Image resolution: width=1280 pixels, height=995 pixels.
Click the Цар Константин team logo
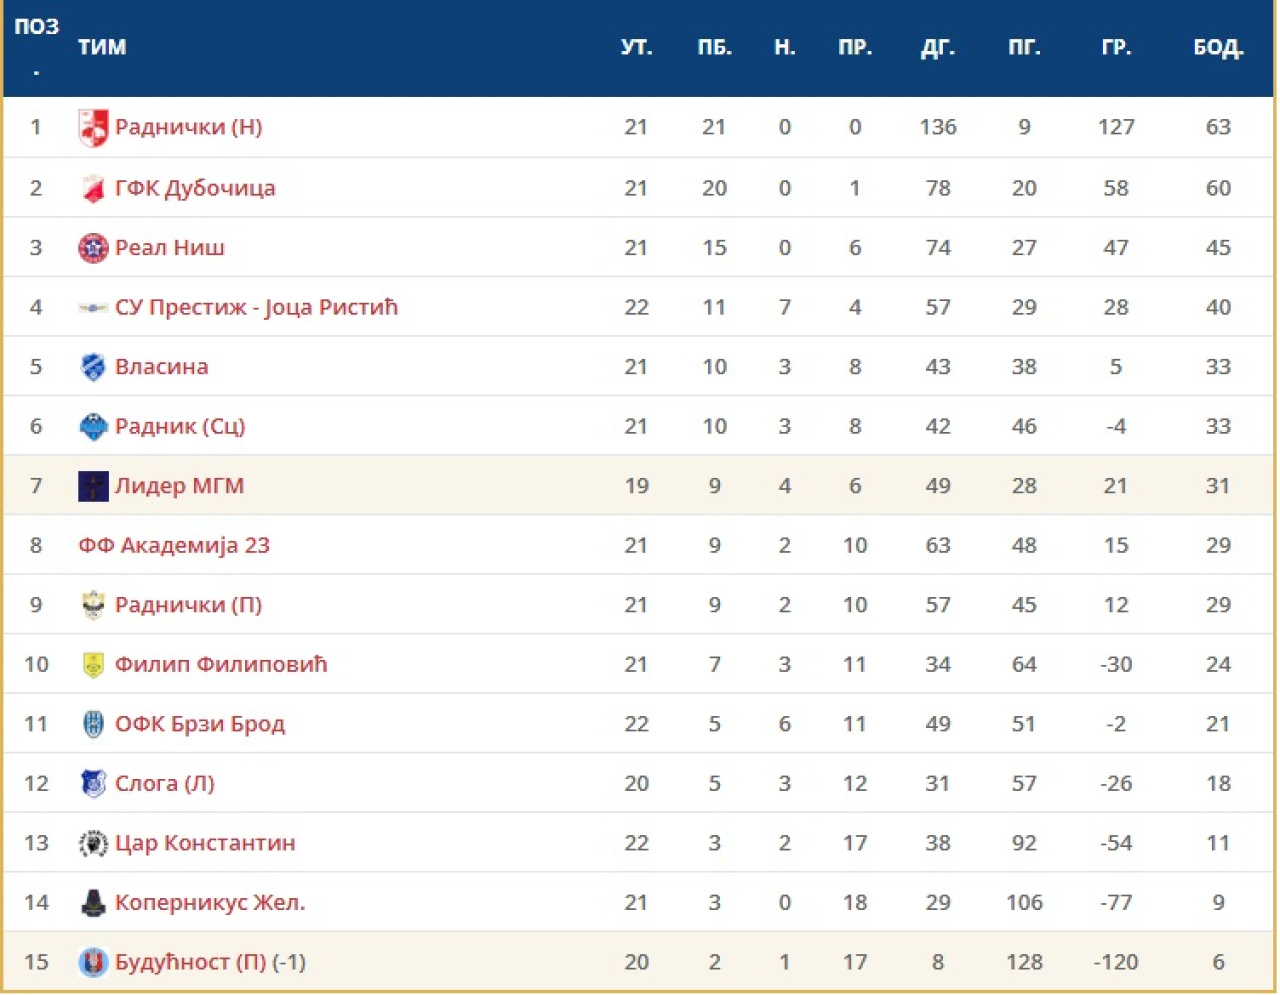click(93, 843)
